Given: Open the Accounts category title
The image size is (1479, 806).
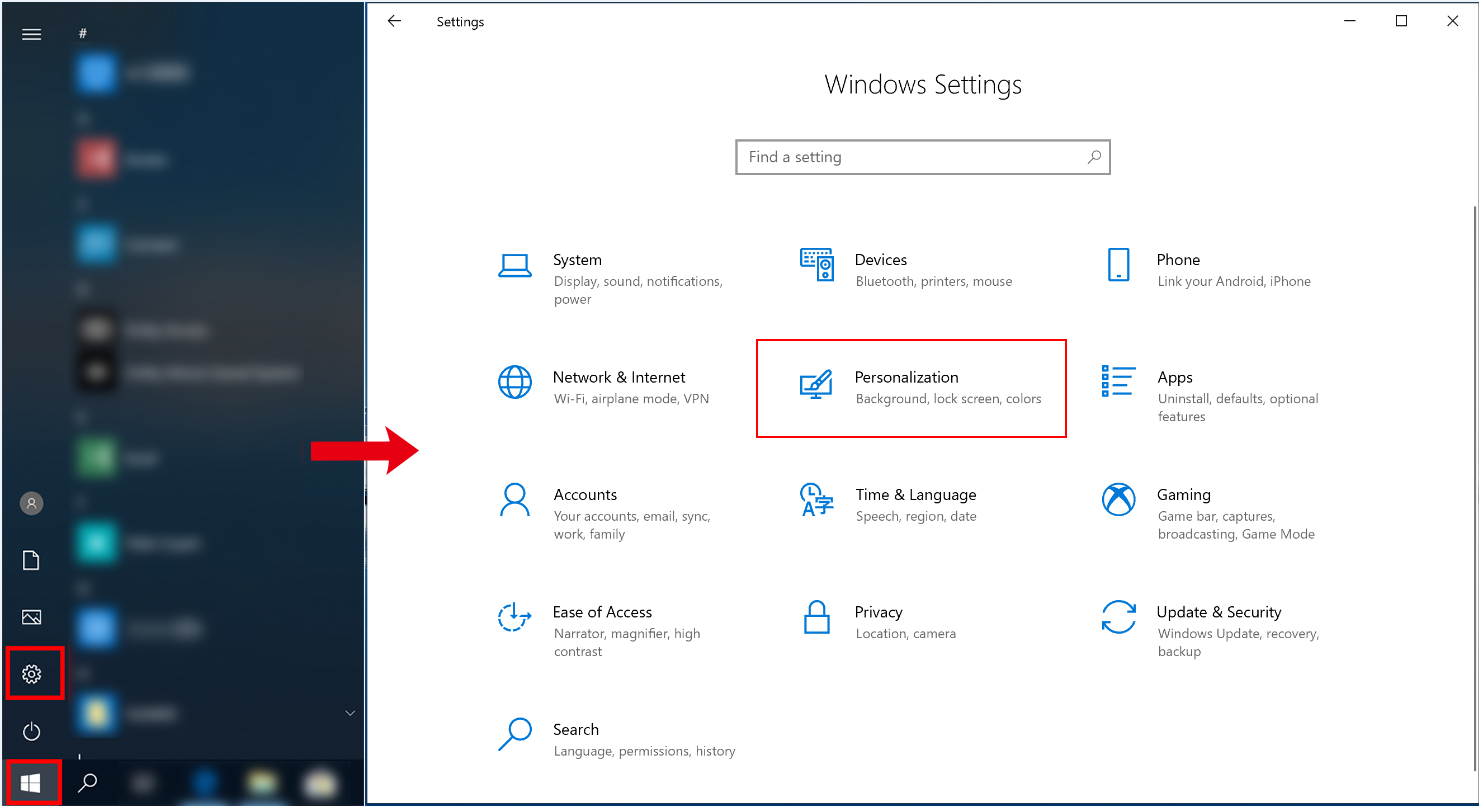Looking at the screenshot, I should (585, 495).
